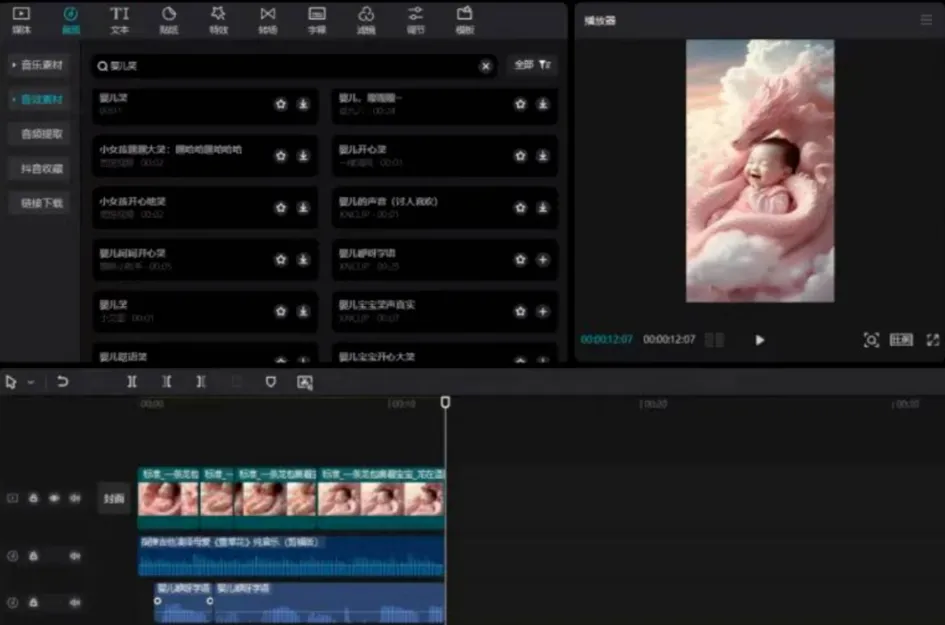Mute the background music audio track

[x=74, y=556]
